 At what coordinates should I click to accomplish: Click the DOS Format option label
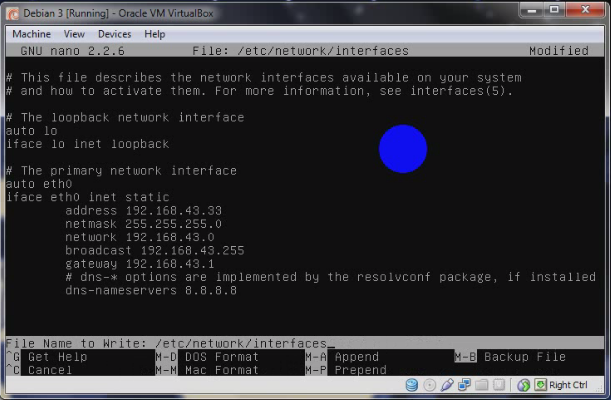tap(222, 356)
